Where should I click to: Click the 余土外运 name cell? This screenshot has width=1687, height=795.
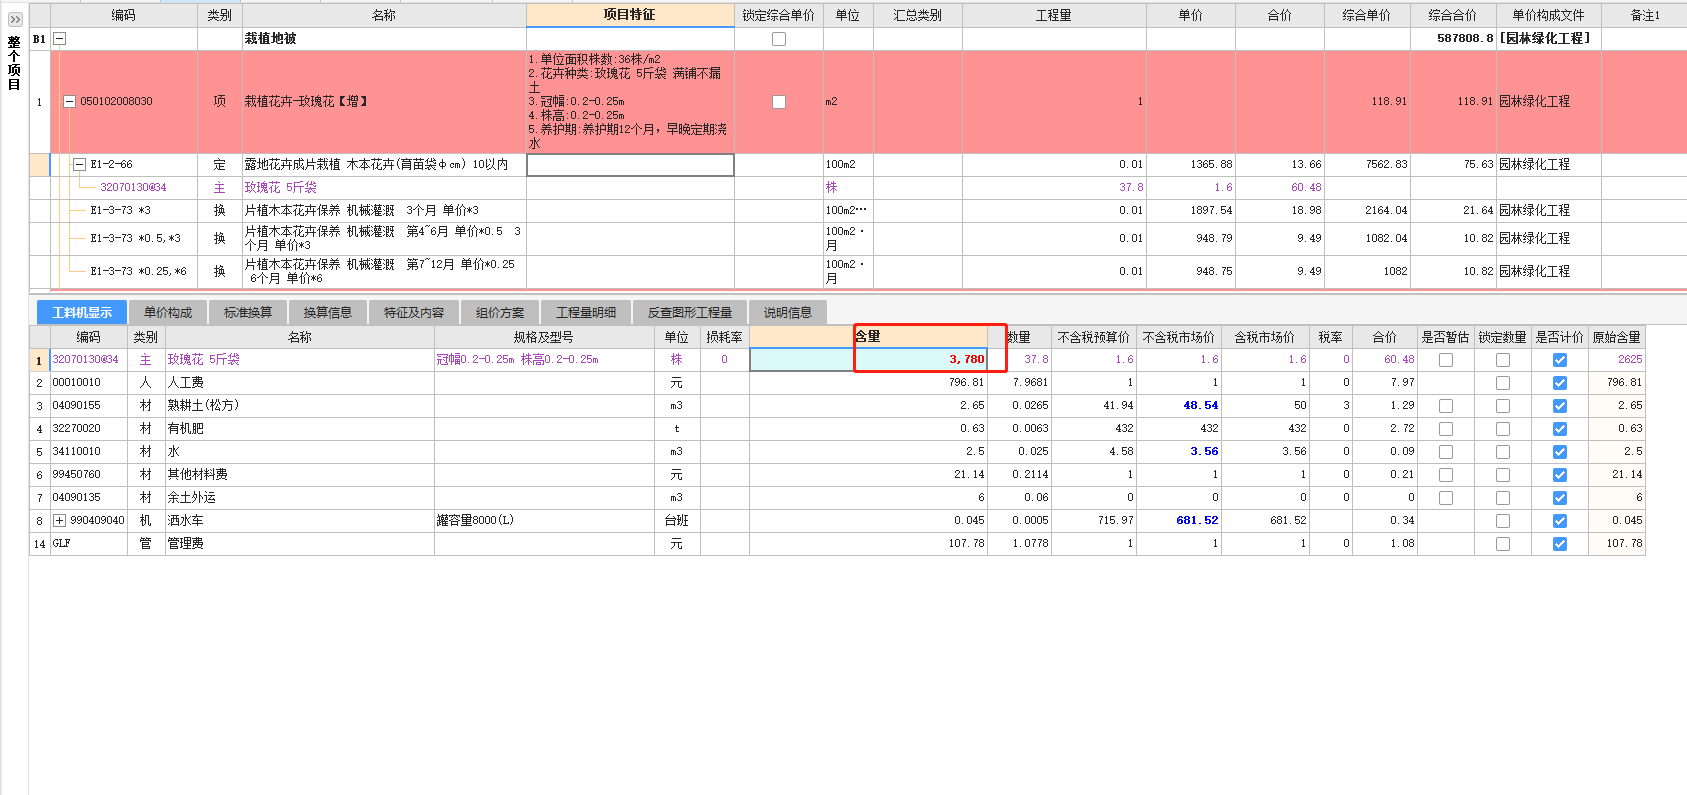pyautogui.click(x=299, y=498)
